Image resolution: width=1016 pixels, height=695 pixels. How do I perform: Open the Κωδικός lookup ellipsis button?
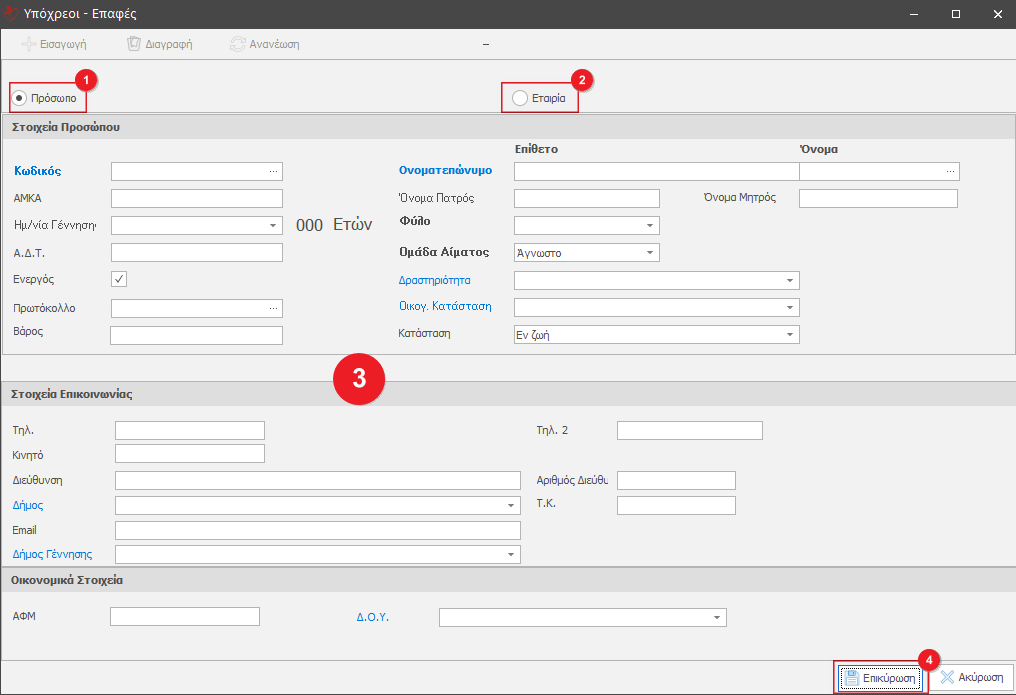273,171
